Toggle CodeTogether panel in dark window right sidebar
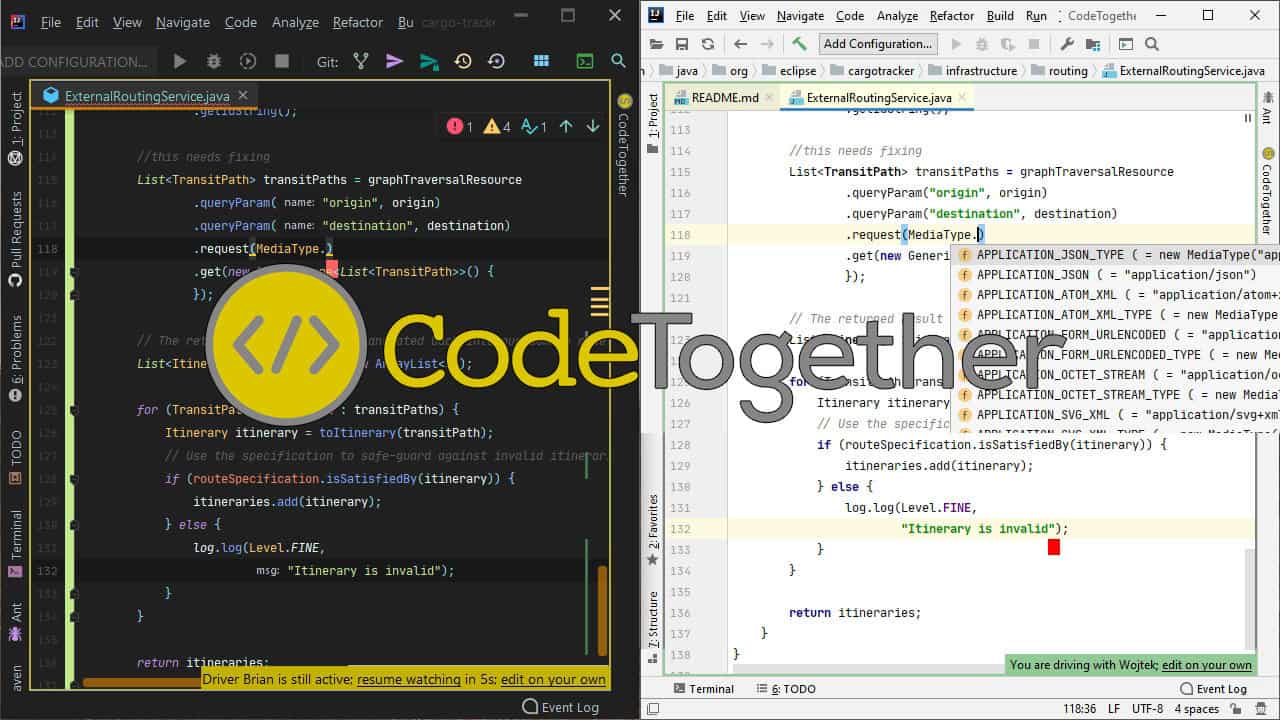Viewport: 1280px width, 720px height. pyautogui.click(x=624, y=144)
